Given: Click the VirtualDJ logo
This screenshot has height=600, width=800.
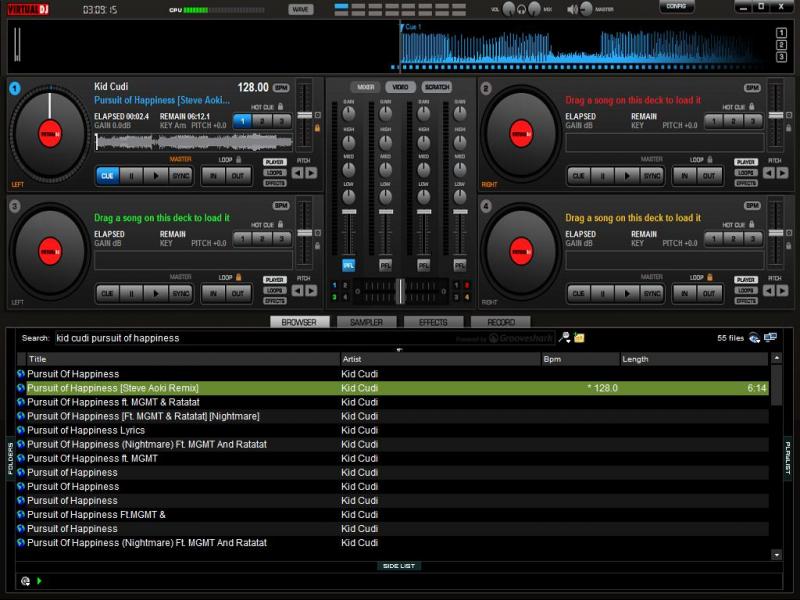Looking at the screenshot, I should pyautogui.click(x=28, y=9).
